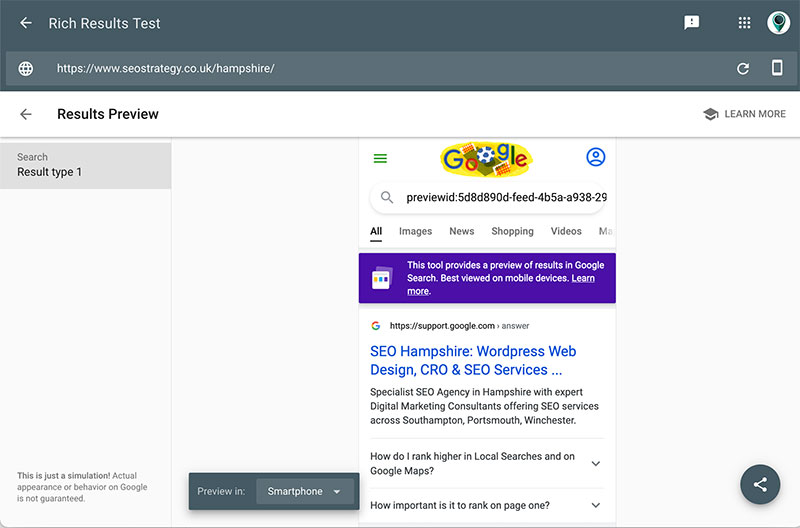Click the LEARN MORE button
The height and width of the screenshot is (528, 800).
[744, 114]
